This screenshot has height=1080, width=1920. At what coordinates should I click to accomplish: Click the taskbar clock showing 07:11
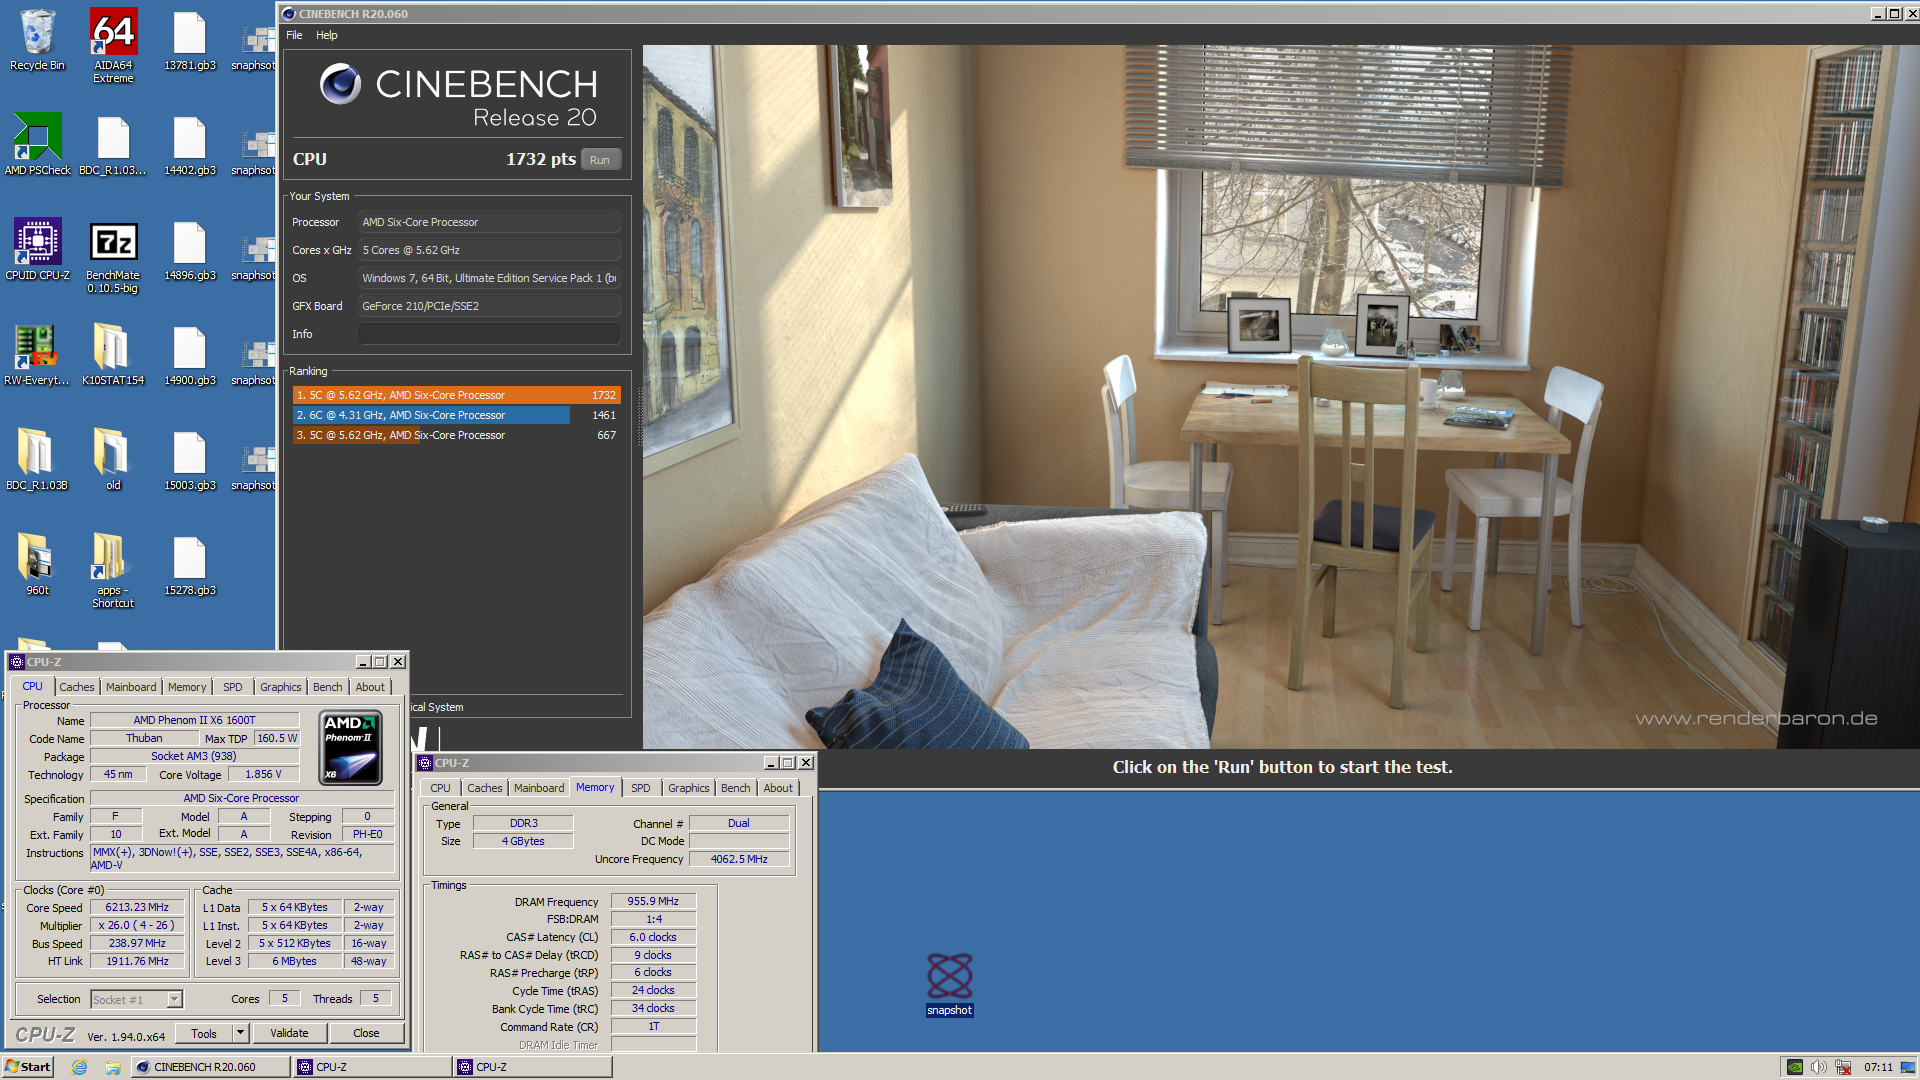pyautogui.click(x=1878, y=1067)
